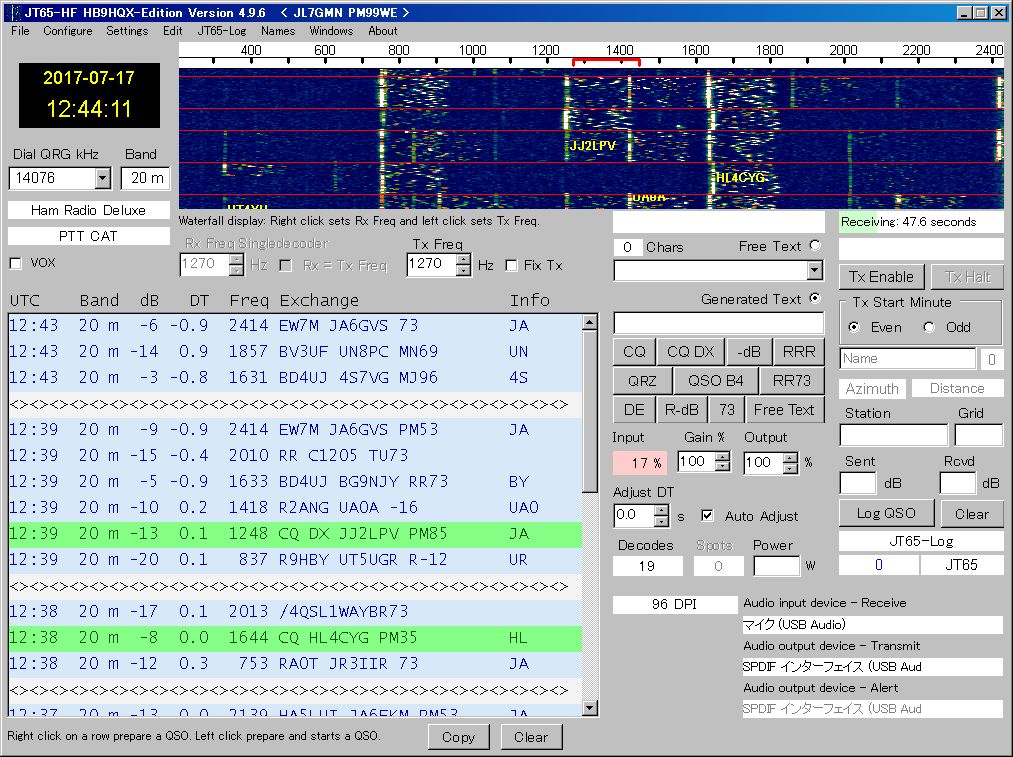Decrease the input Gain % value
Screen dimensions: 1013x757
723,467
